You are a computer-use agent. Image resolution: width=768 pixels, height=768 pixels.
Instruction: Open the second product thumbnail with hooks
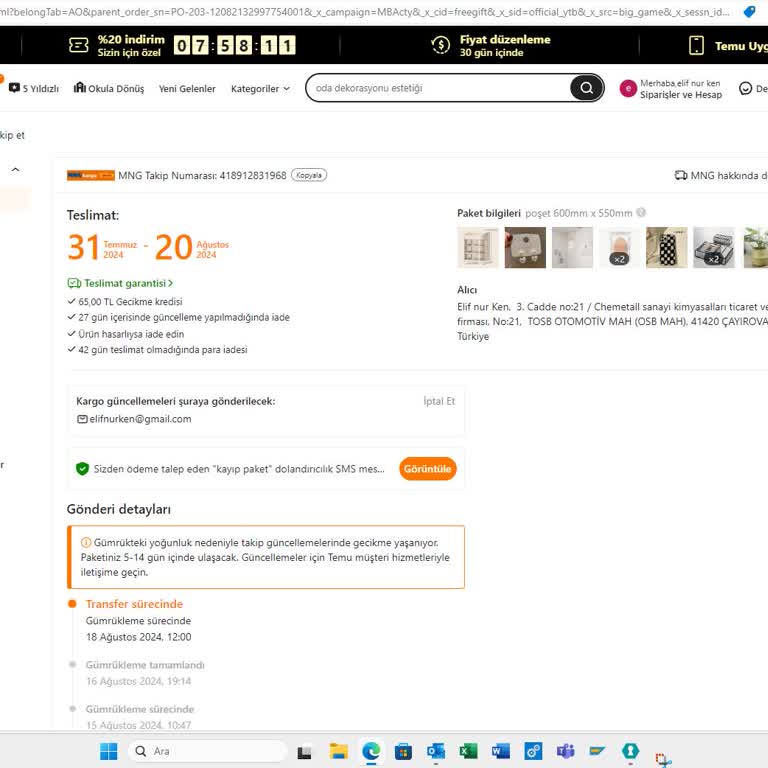(x=525, y=247)
